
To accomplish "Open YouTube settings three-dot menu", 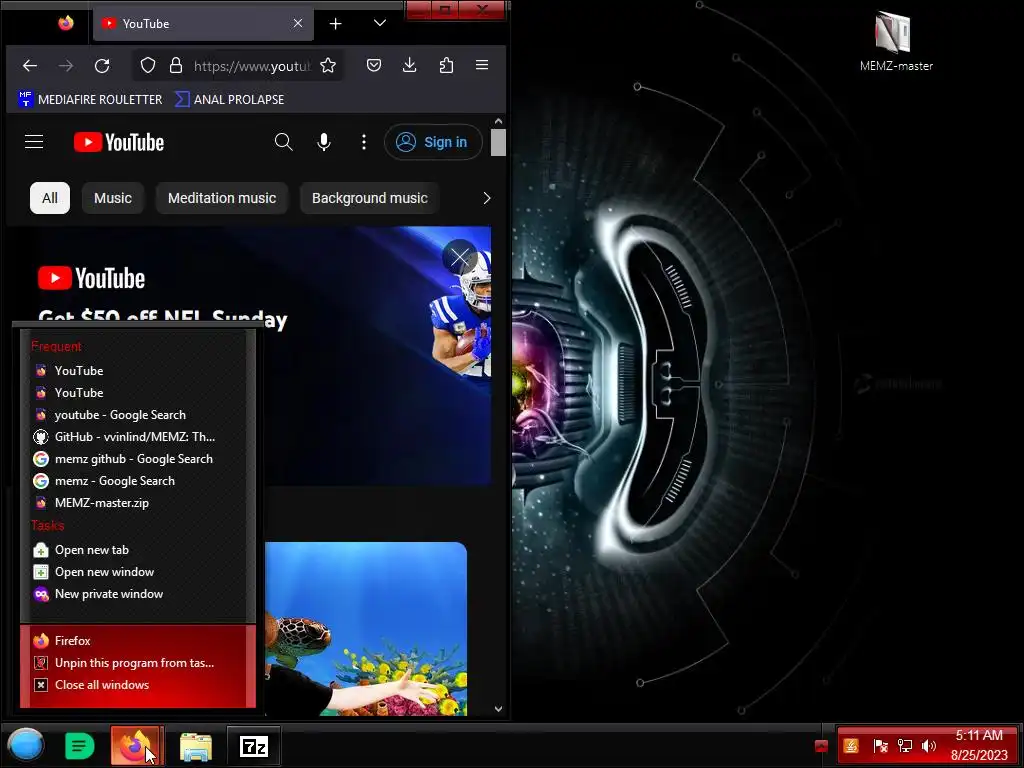I will pos(364,142).
